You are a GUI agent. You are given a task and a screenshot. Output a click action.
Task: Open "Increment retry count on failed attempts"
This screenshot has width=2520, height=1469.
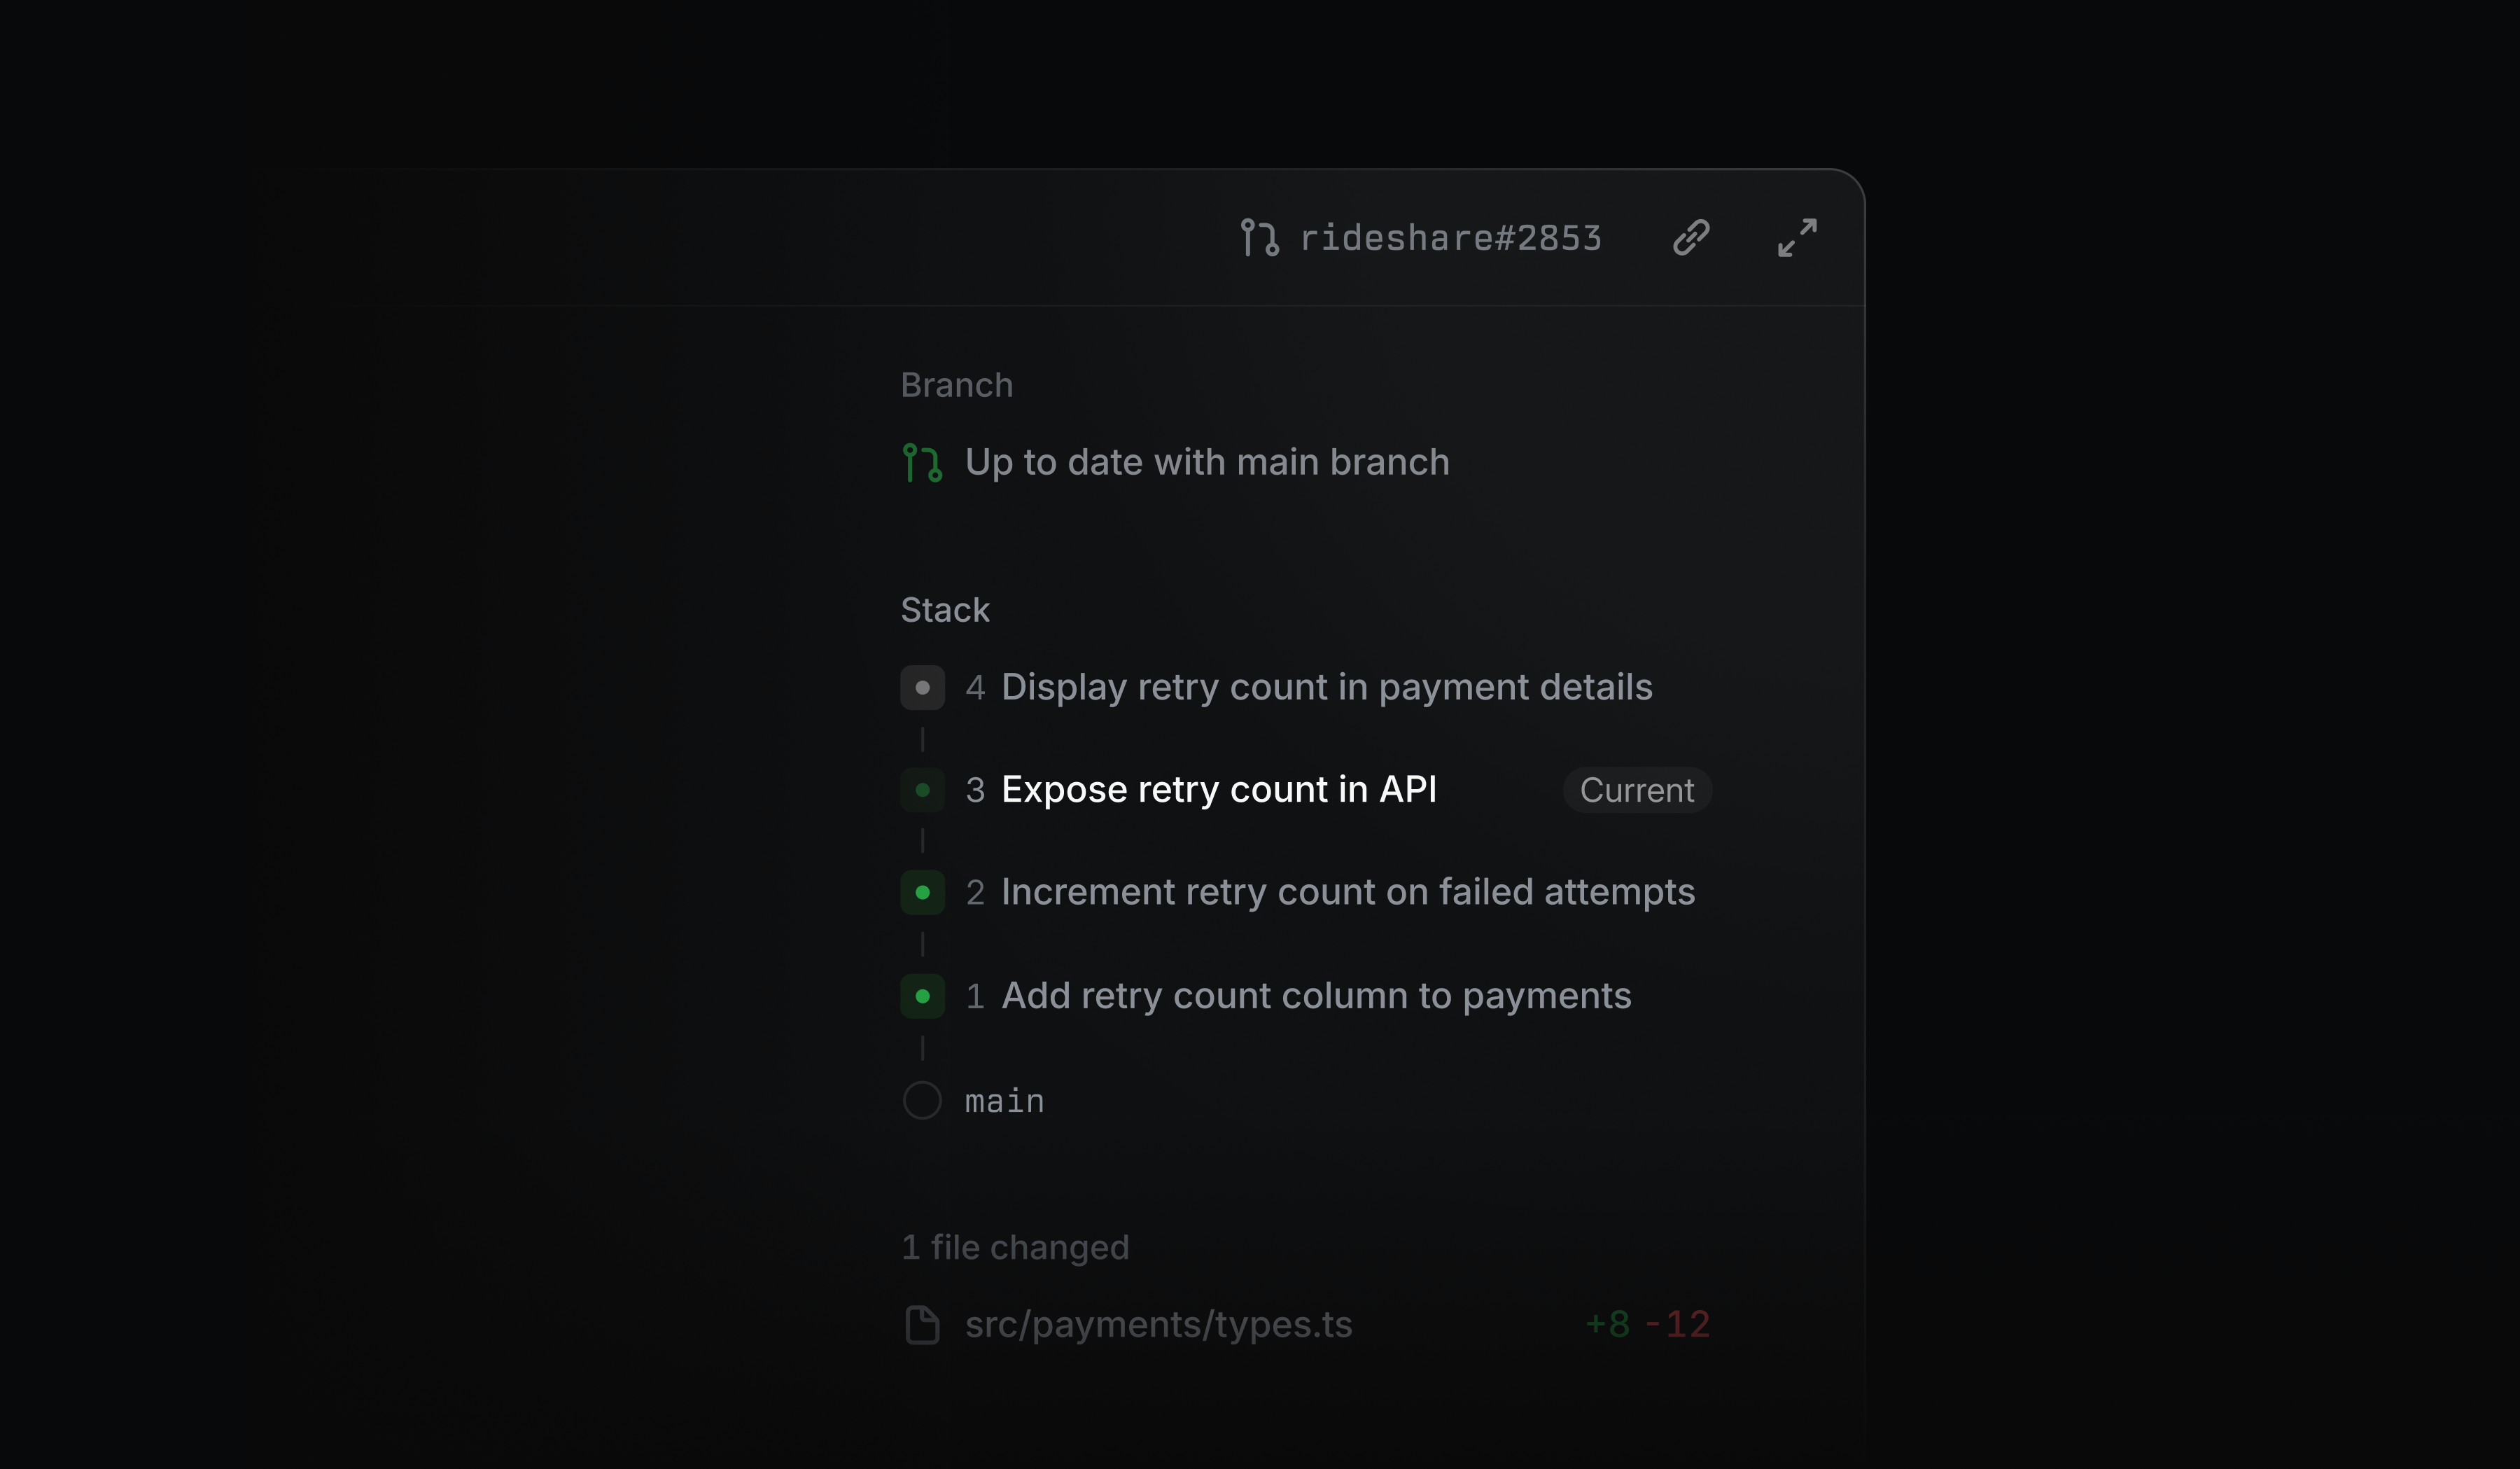tap(1348, 892)
